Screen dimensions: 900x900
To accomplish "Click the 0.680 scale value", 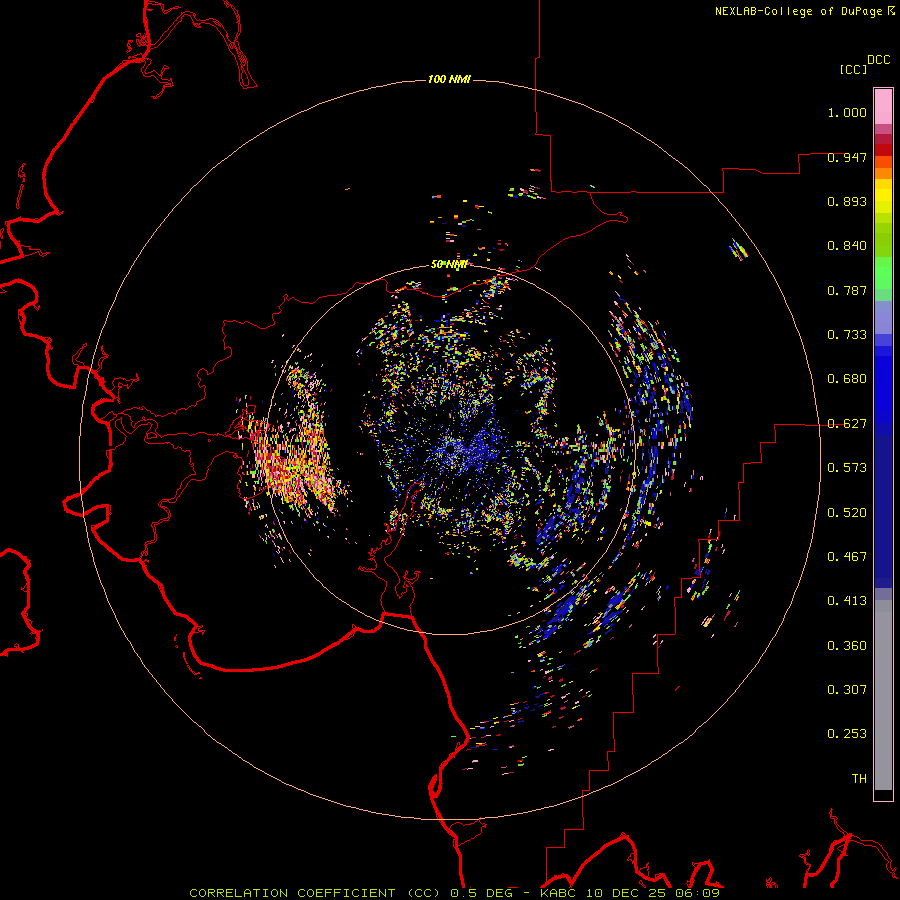I will point(847,379).
